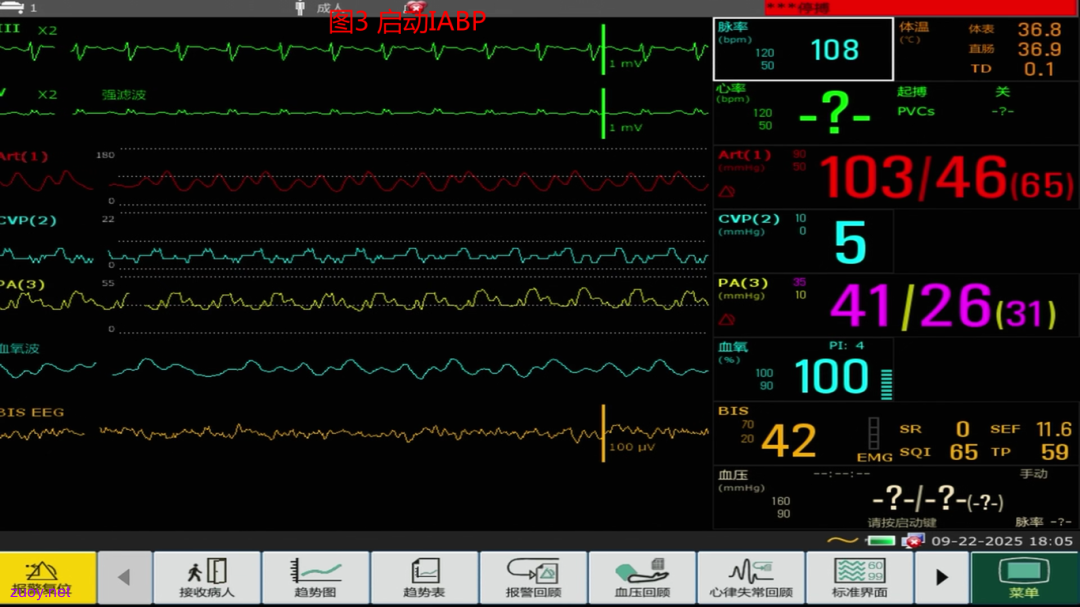The image size is (1080, 607).
Task: Open the CVP(2) value 5 parameter
Action: 803,241
